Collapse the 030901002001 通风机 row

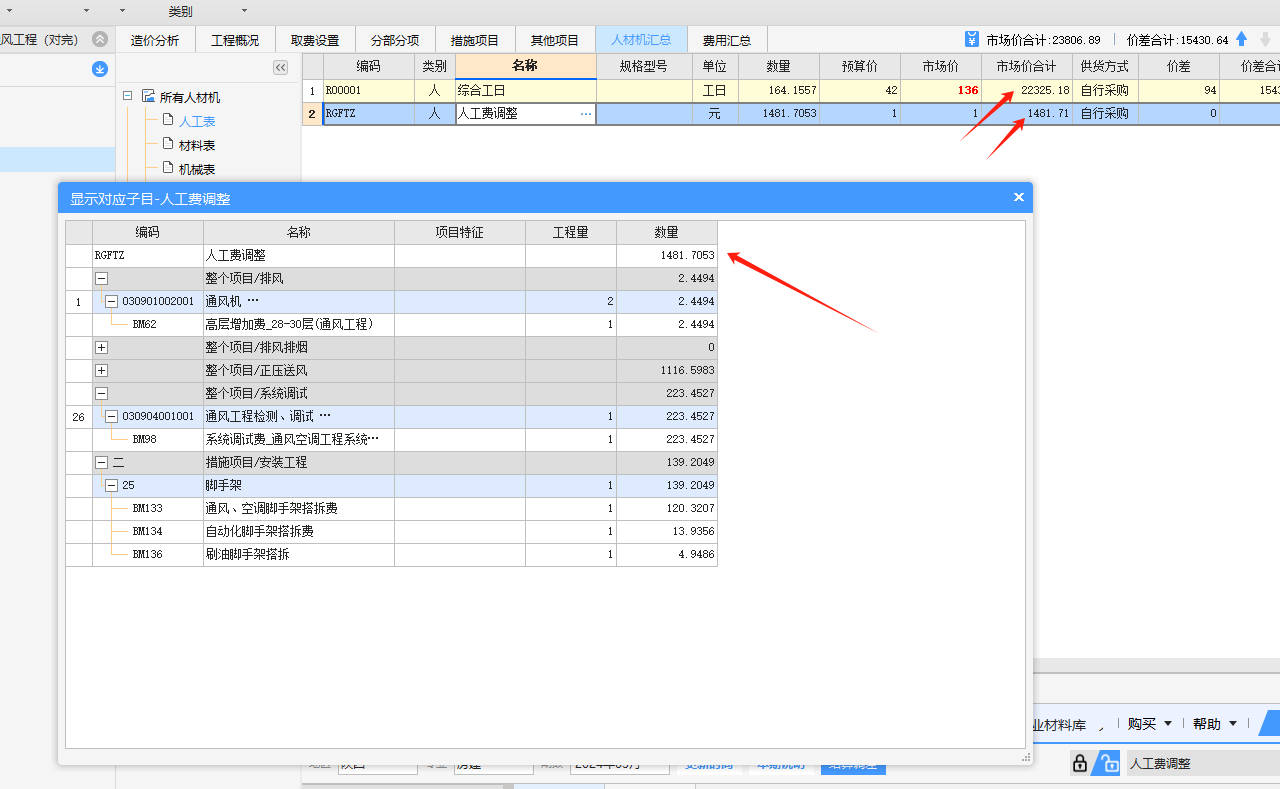coord(112,301)
